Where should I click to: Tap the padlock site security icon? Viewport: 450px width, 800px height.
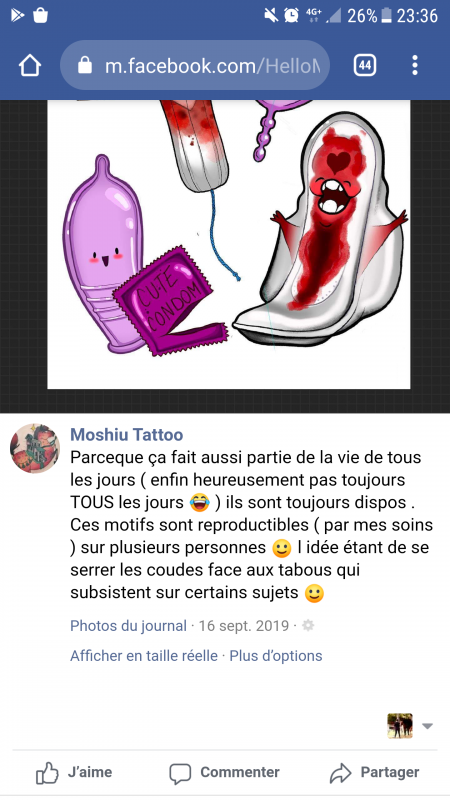pos(85,65)
